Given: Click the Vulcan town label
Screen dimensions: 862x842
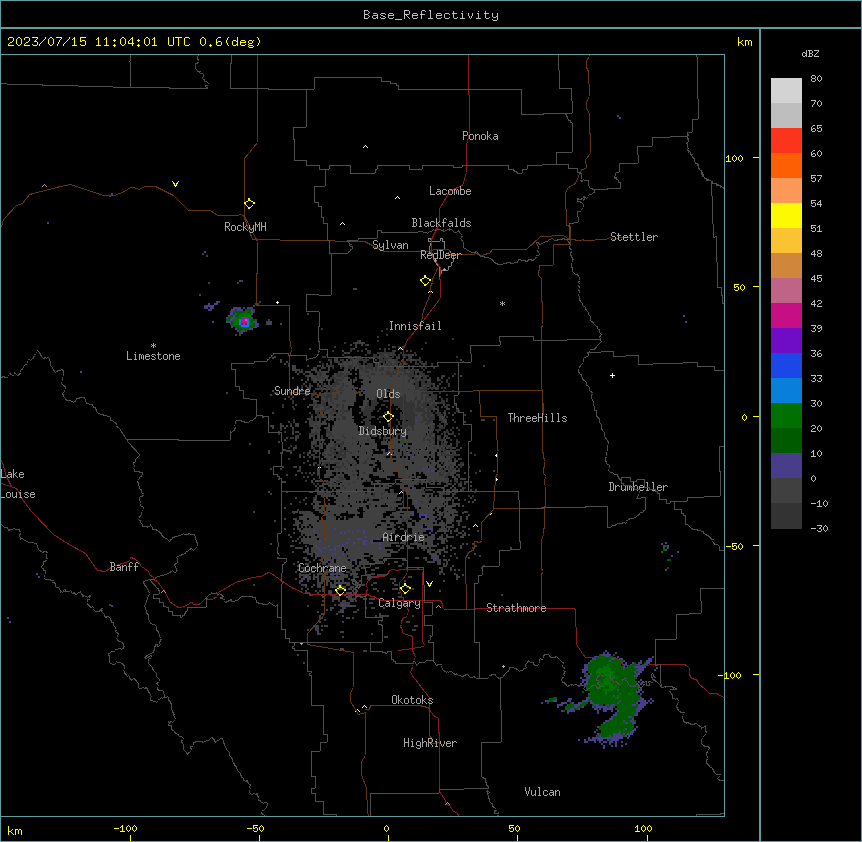Looking at the screenshot, I should (x=542, y=792).
